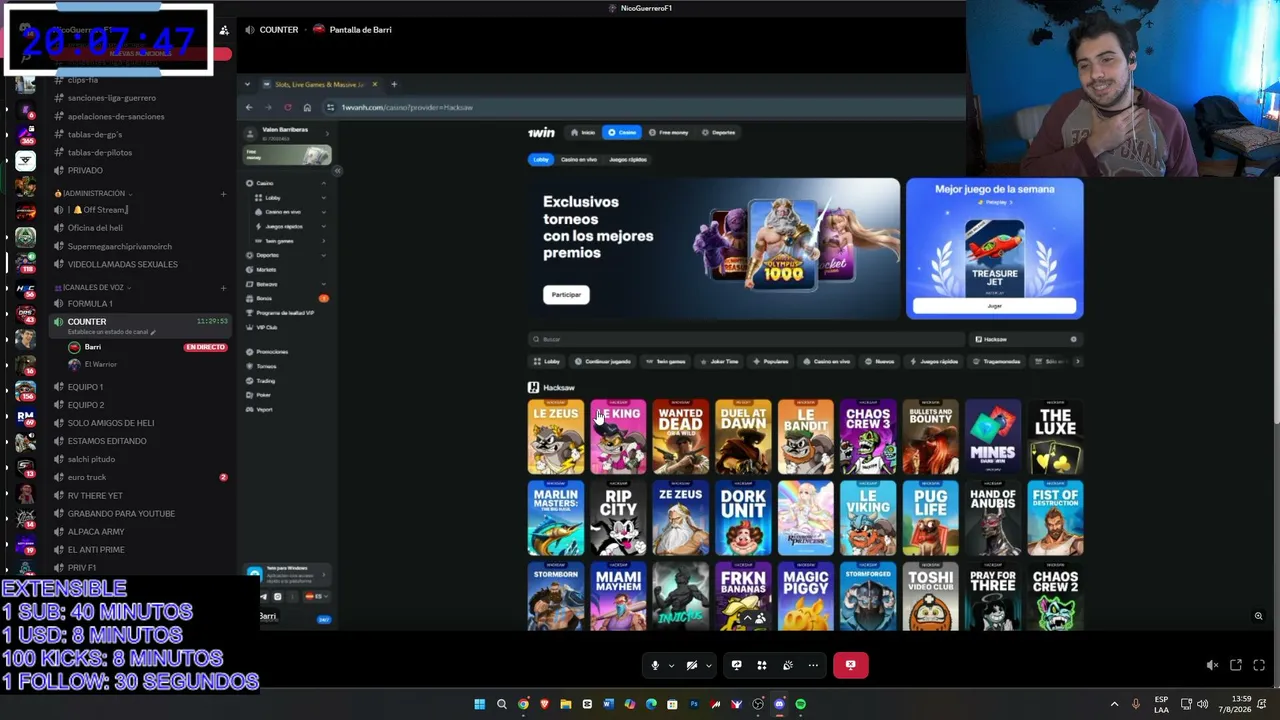This screenshot has height=720, width=1280.
Task: Turn on camera in call controls
Action: click(691, 665)
